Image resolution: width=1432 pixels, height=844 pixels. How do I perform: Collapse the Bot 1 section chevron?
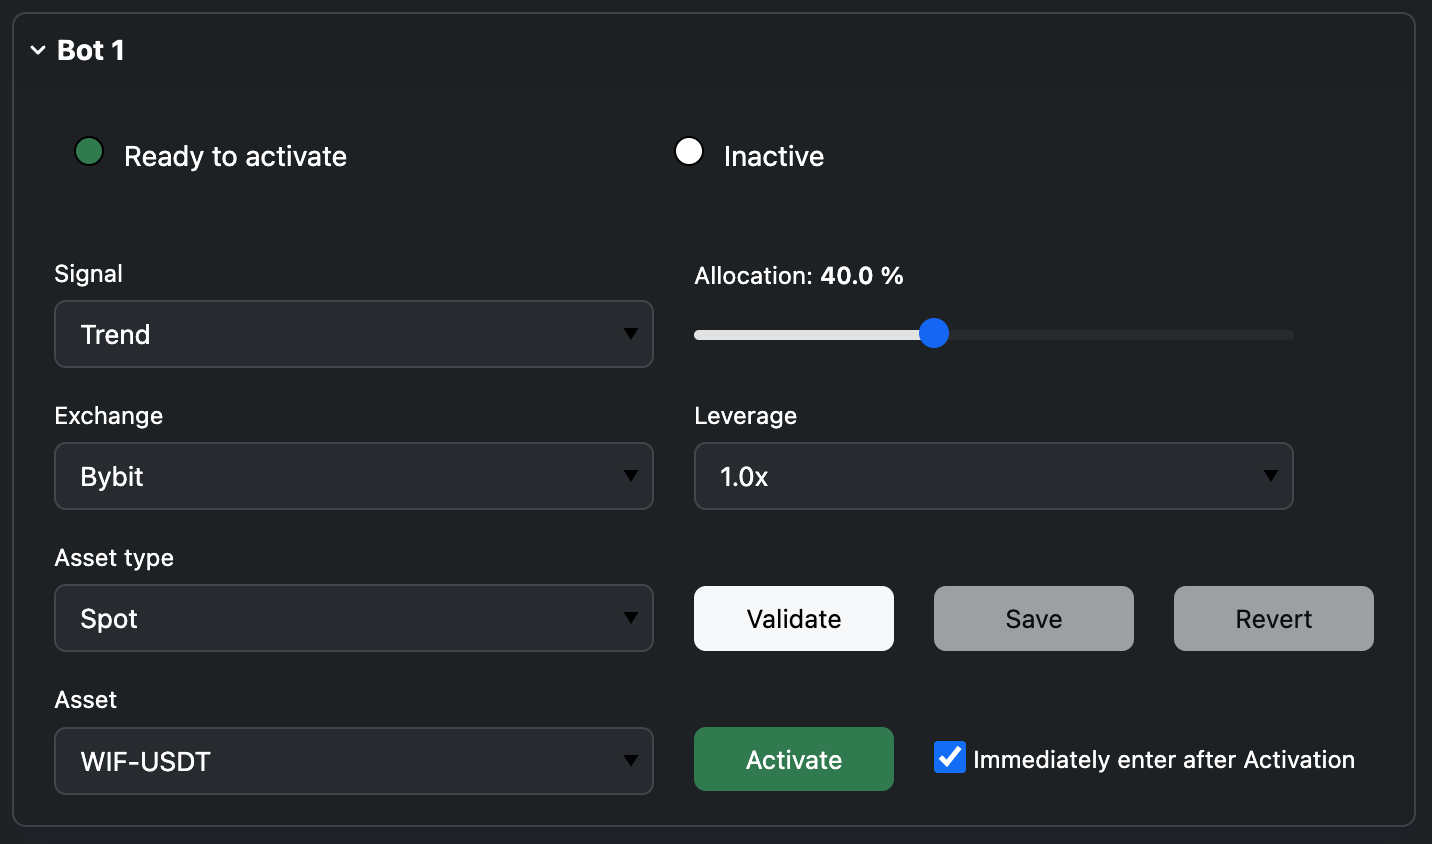coord(38,50)
